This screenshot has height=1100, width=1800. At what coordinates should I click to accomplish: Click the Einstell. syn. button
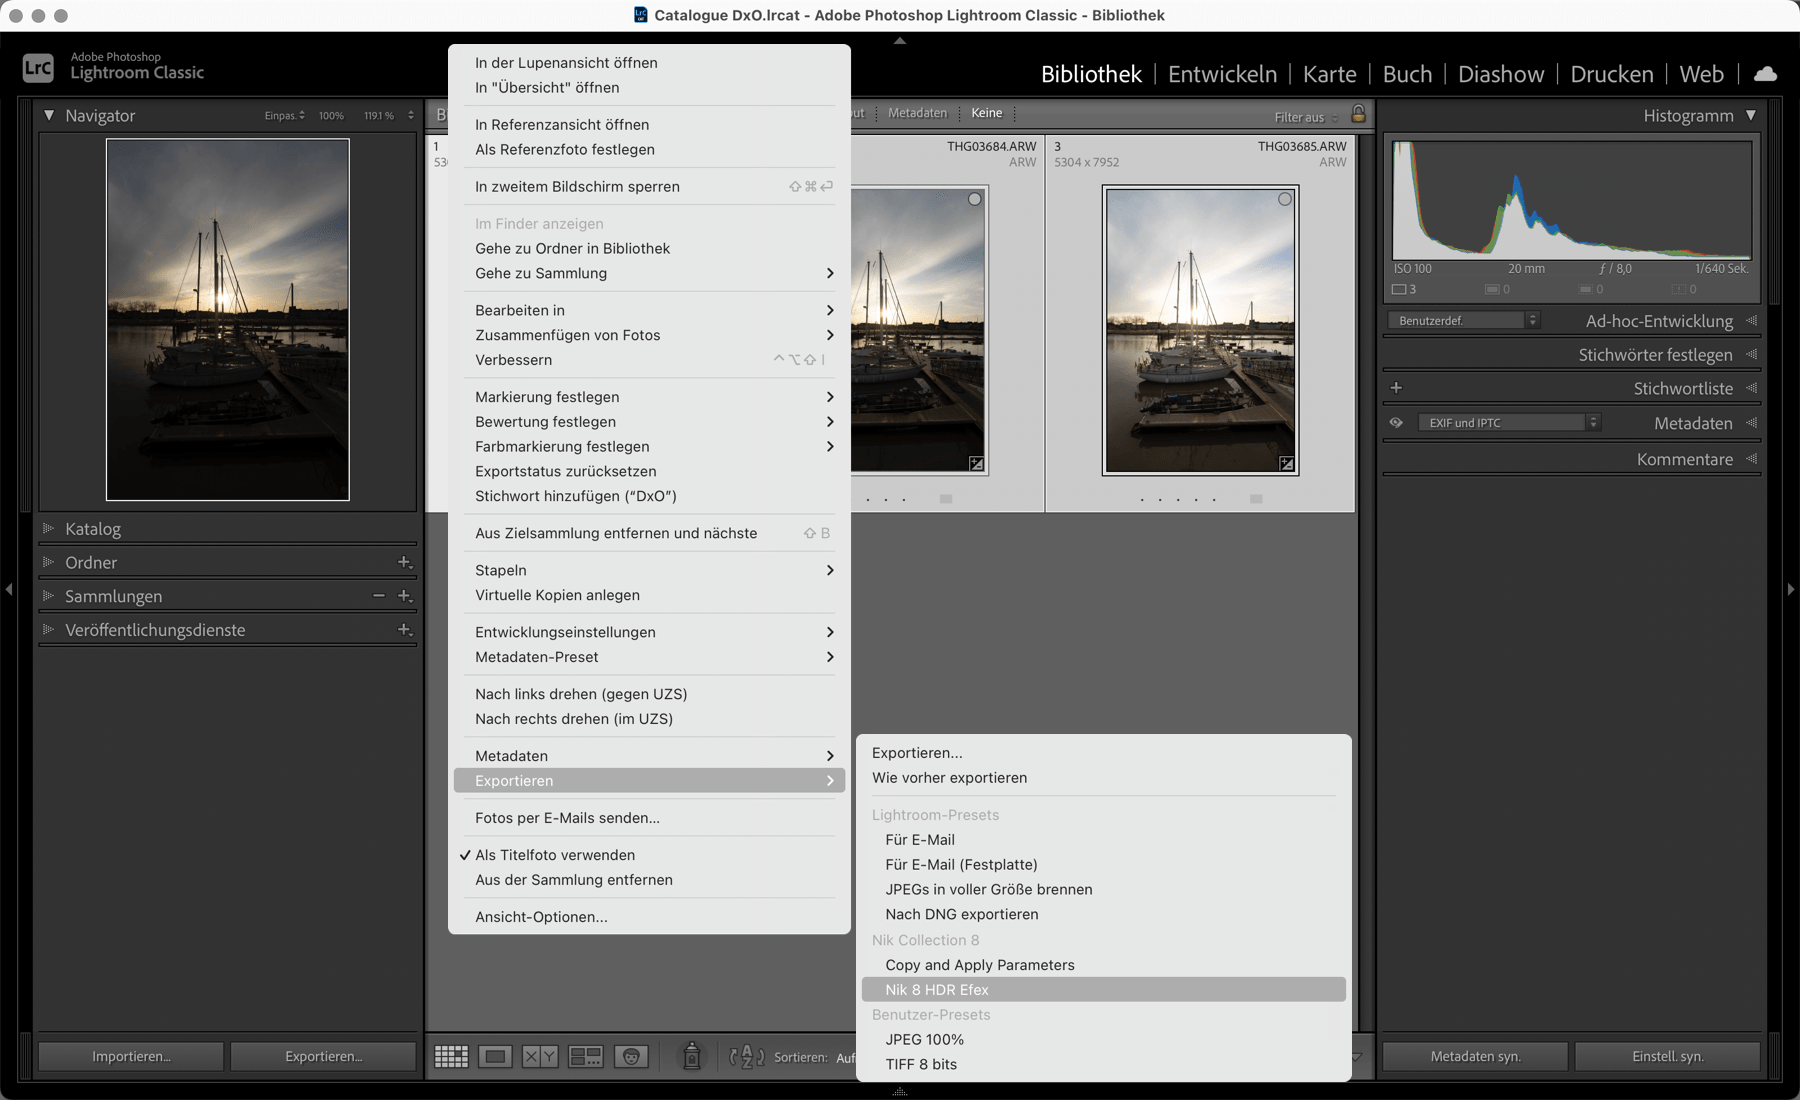point(1667,1056)
